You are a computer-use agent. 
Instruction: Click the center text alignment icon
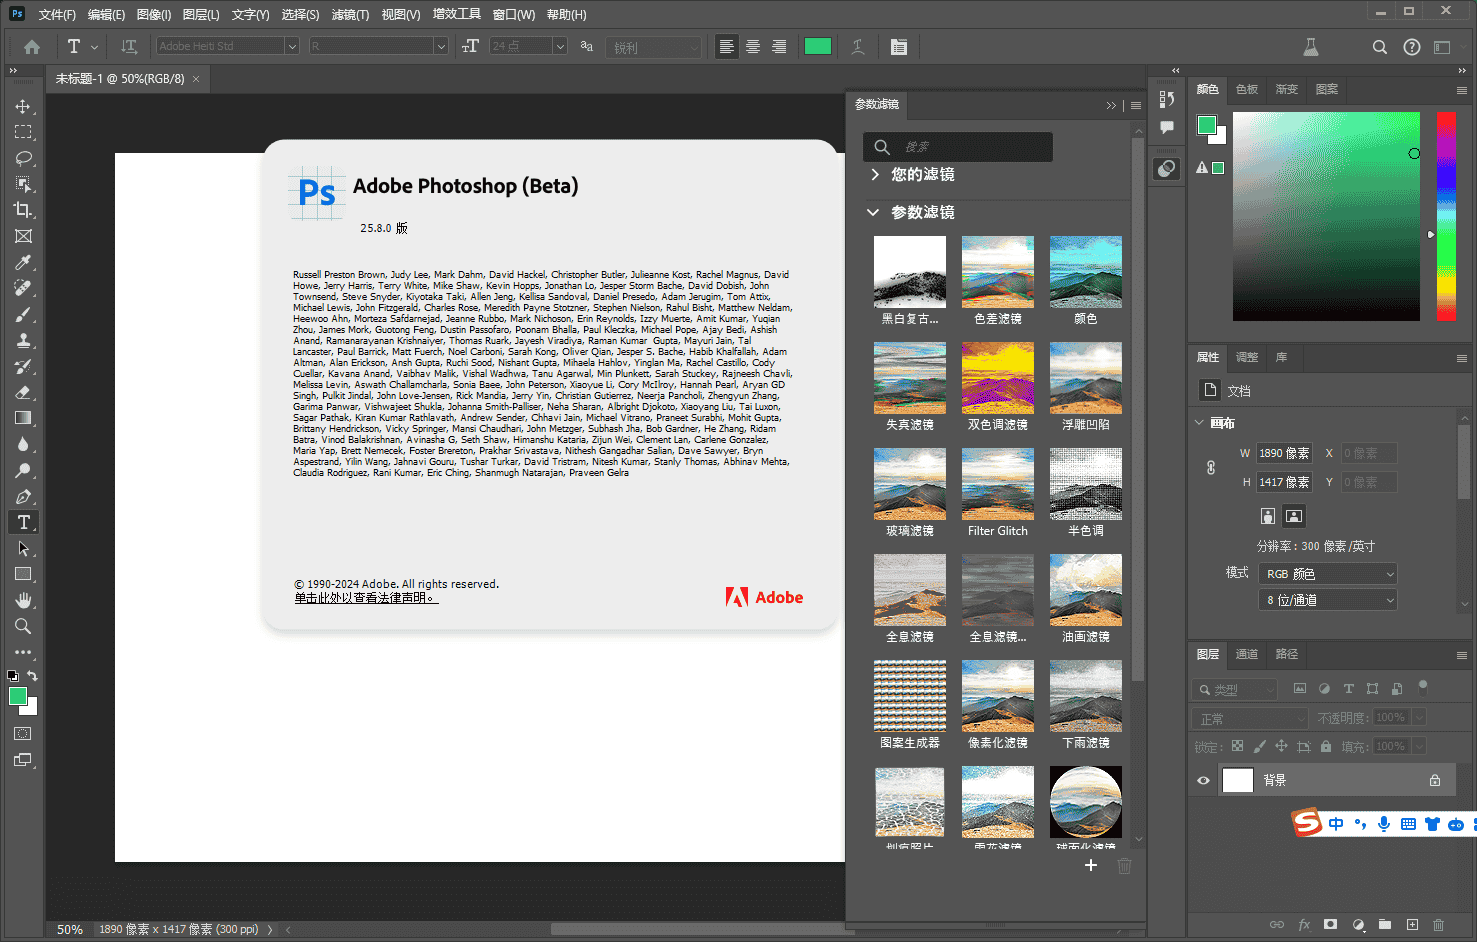[752, 47]
